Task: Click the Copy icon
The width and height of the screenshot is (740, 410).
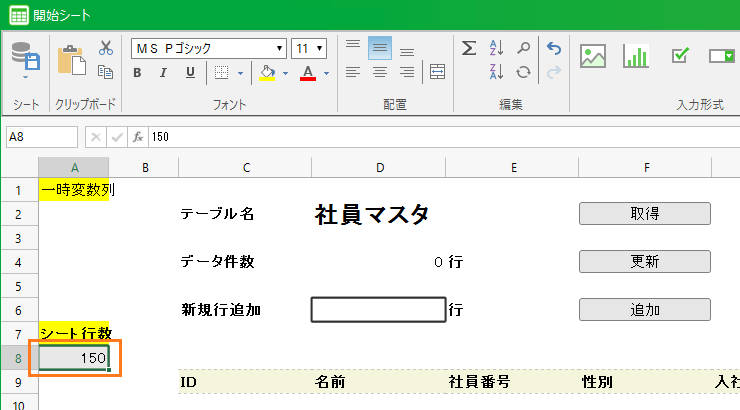Action: pos(105,72)
